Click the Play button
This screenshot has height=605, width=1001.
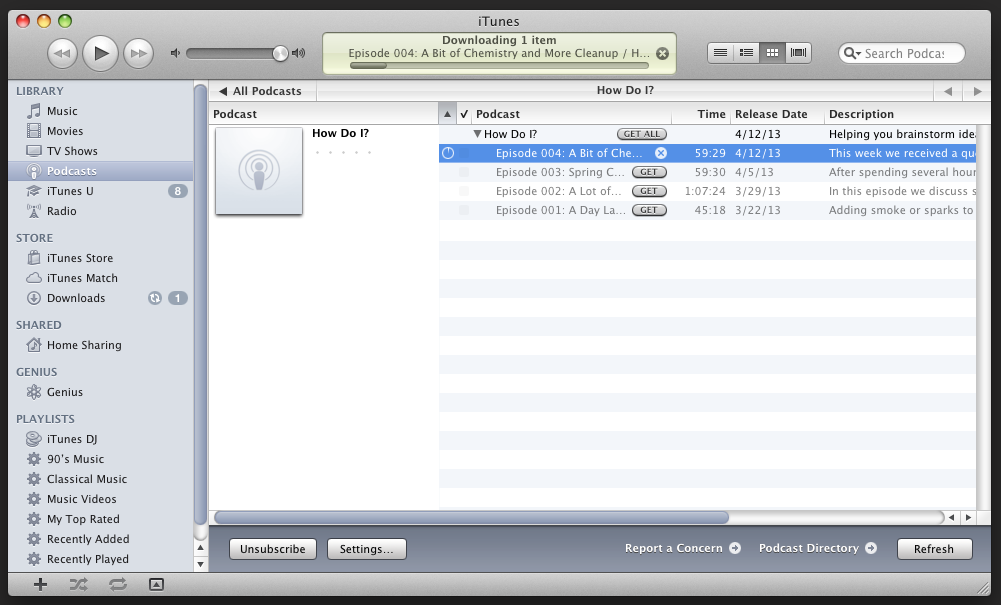pyautogui.click(x=100, y=54)
